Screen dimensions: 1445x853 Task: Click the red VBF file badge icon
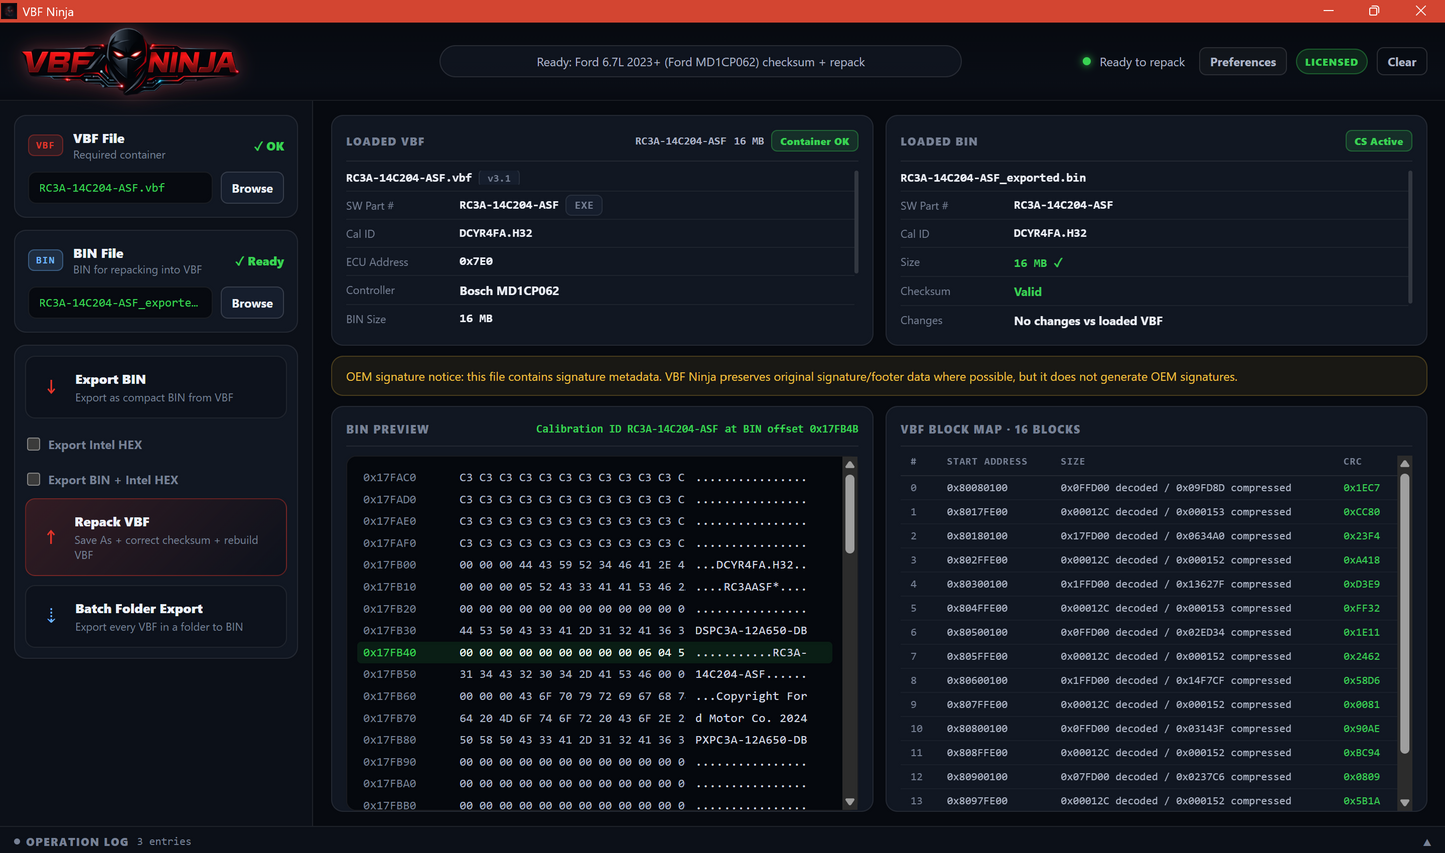click(45, 145)
